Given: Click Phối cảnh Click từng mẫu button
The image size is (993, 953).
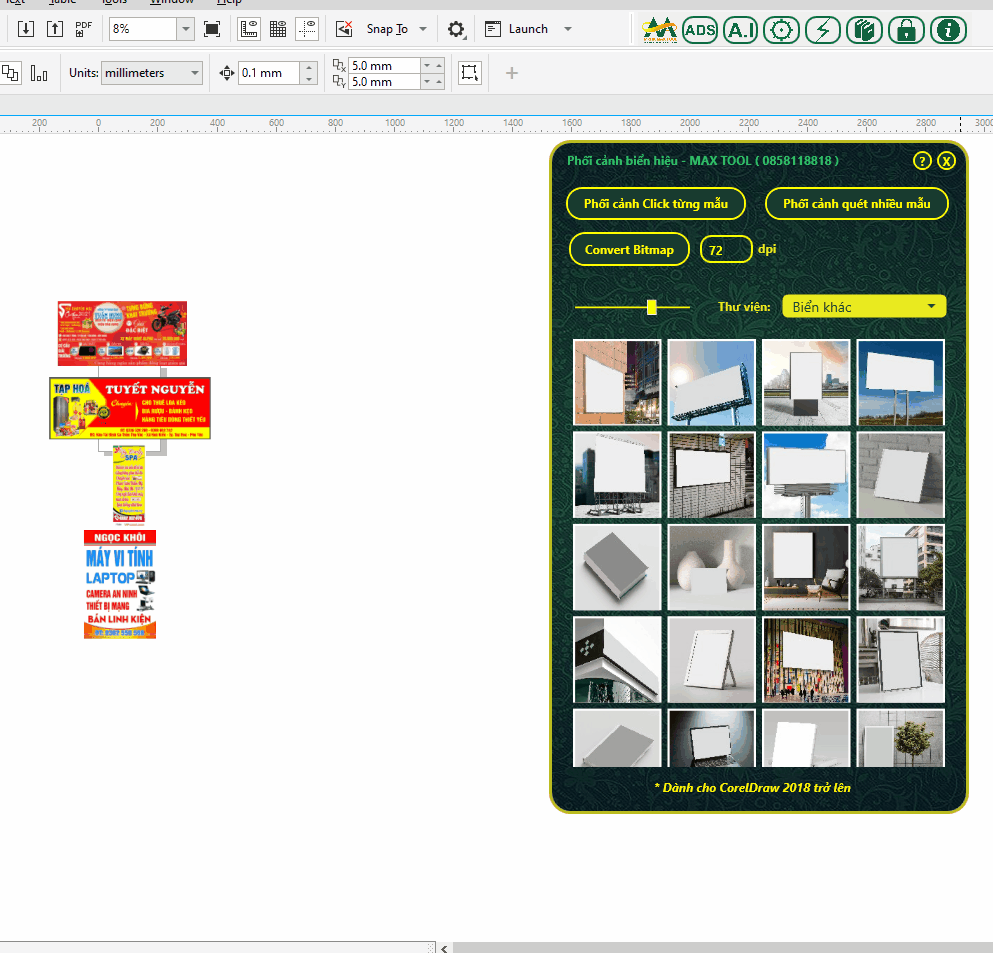Looking at the screenshot, I should pos(656,204).
